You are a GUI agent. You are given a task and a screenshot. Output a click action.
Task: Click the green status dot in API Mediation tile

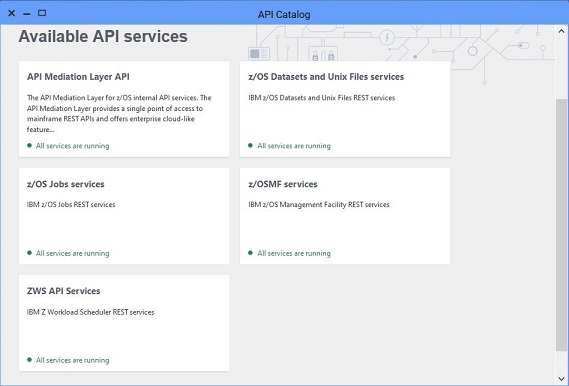29,145
